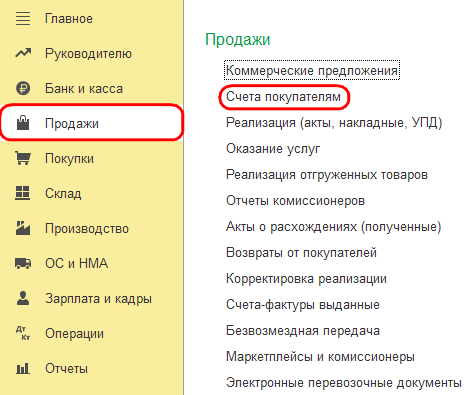Screen dimensions: 473x395
Task: Click the grid warehouse icon for Склад
Action: (23, 193)
